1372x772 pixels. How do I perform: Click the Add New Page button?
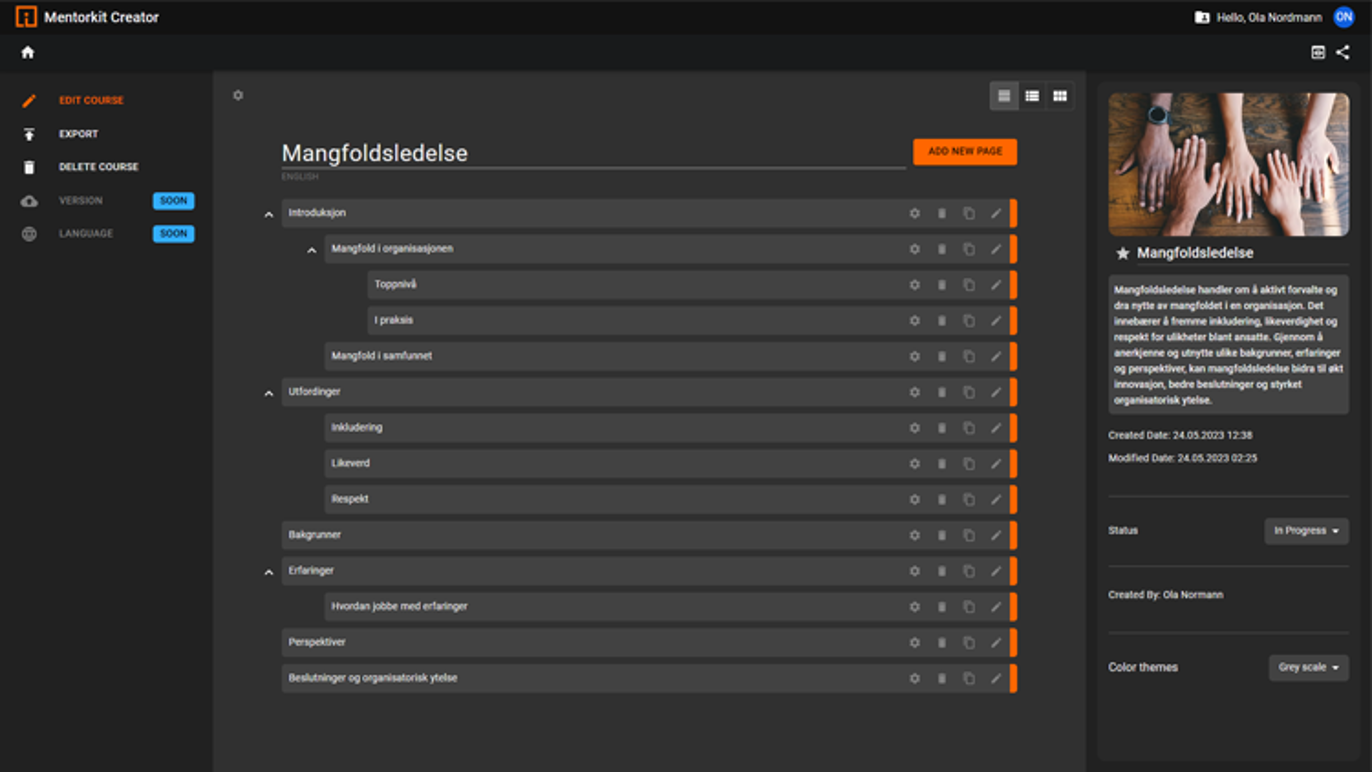[x=964, y=152]
